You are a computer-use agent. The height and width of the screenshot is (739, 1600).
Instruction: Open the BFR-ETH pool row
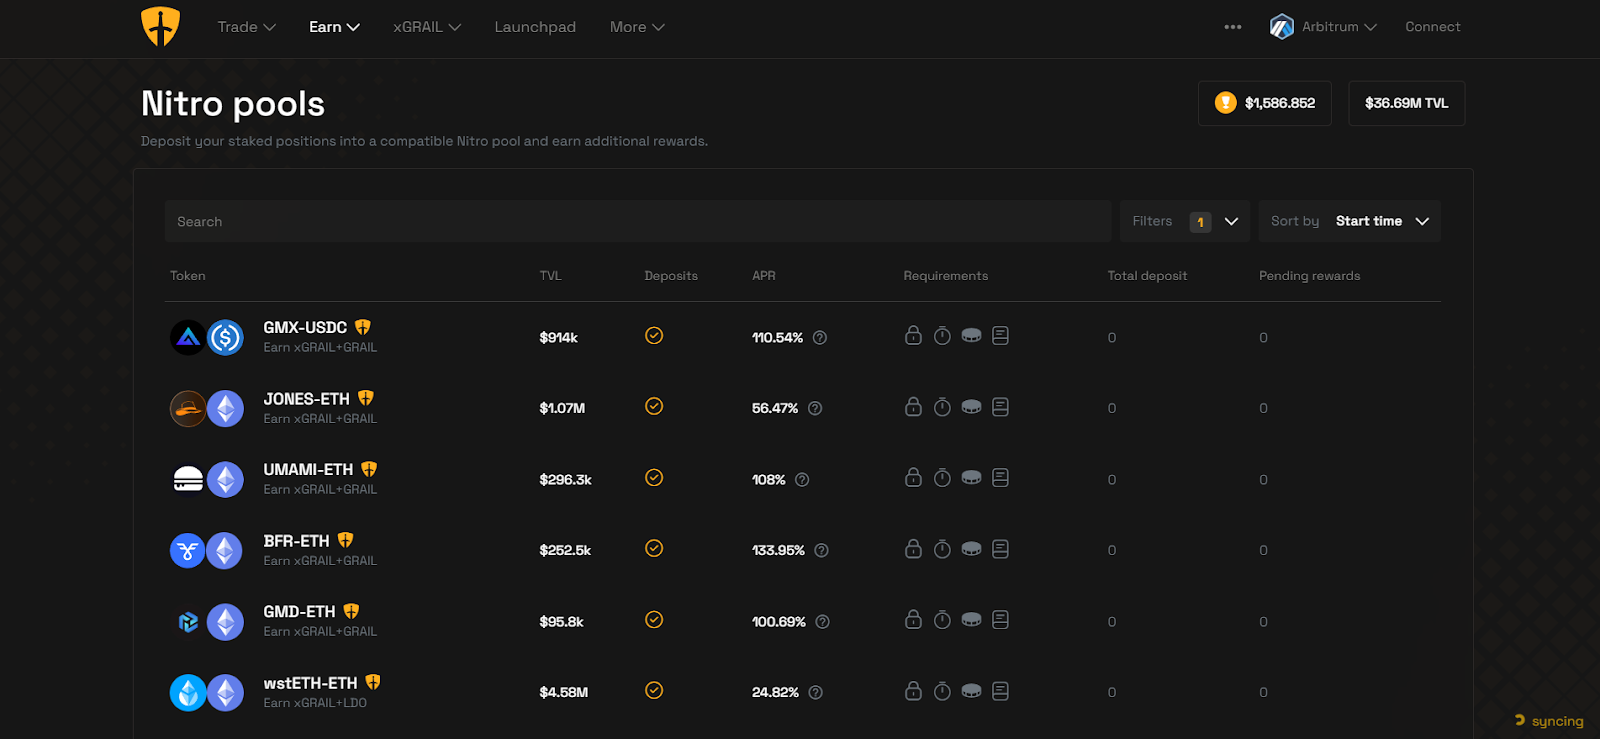point(803,550)
